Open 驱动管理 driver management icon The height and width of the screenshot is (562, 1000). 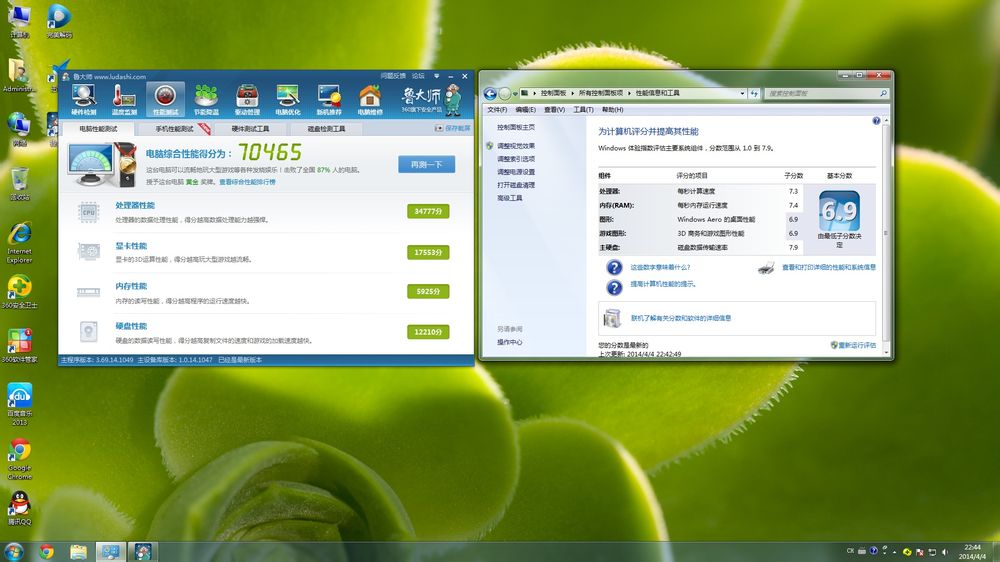point(247,100)
